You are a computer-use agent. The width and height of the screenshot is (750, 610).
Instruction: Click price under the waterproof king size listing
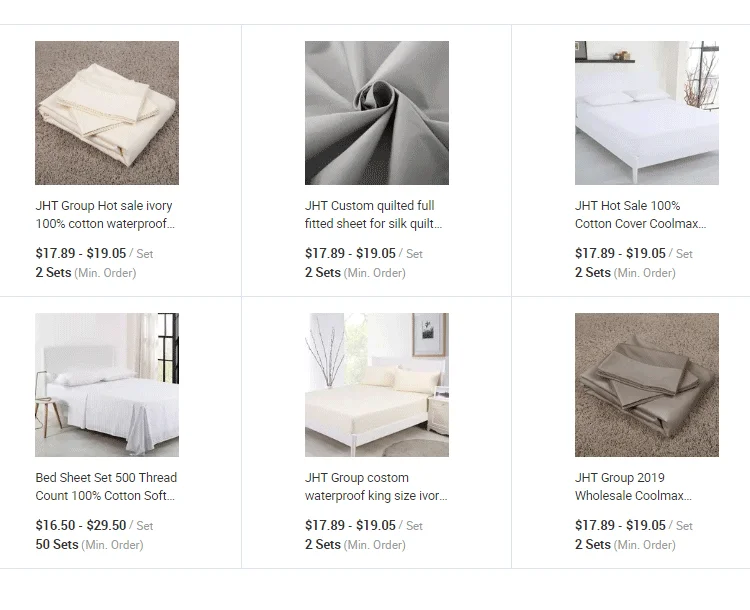(350, 525)
